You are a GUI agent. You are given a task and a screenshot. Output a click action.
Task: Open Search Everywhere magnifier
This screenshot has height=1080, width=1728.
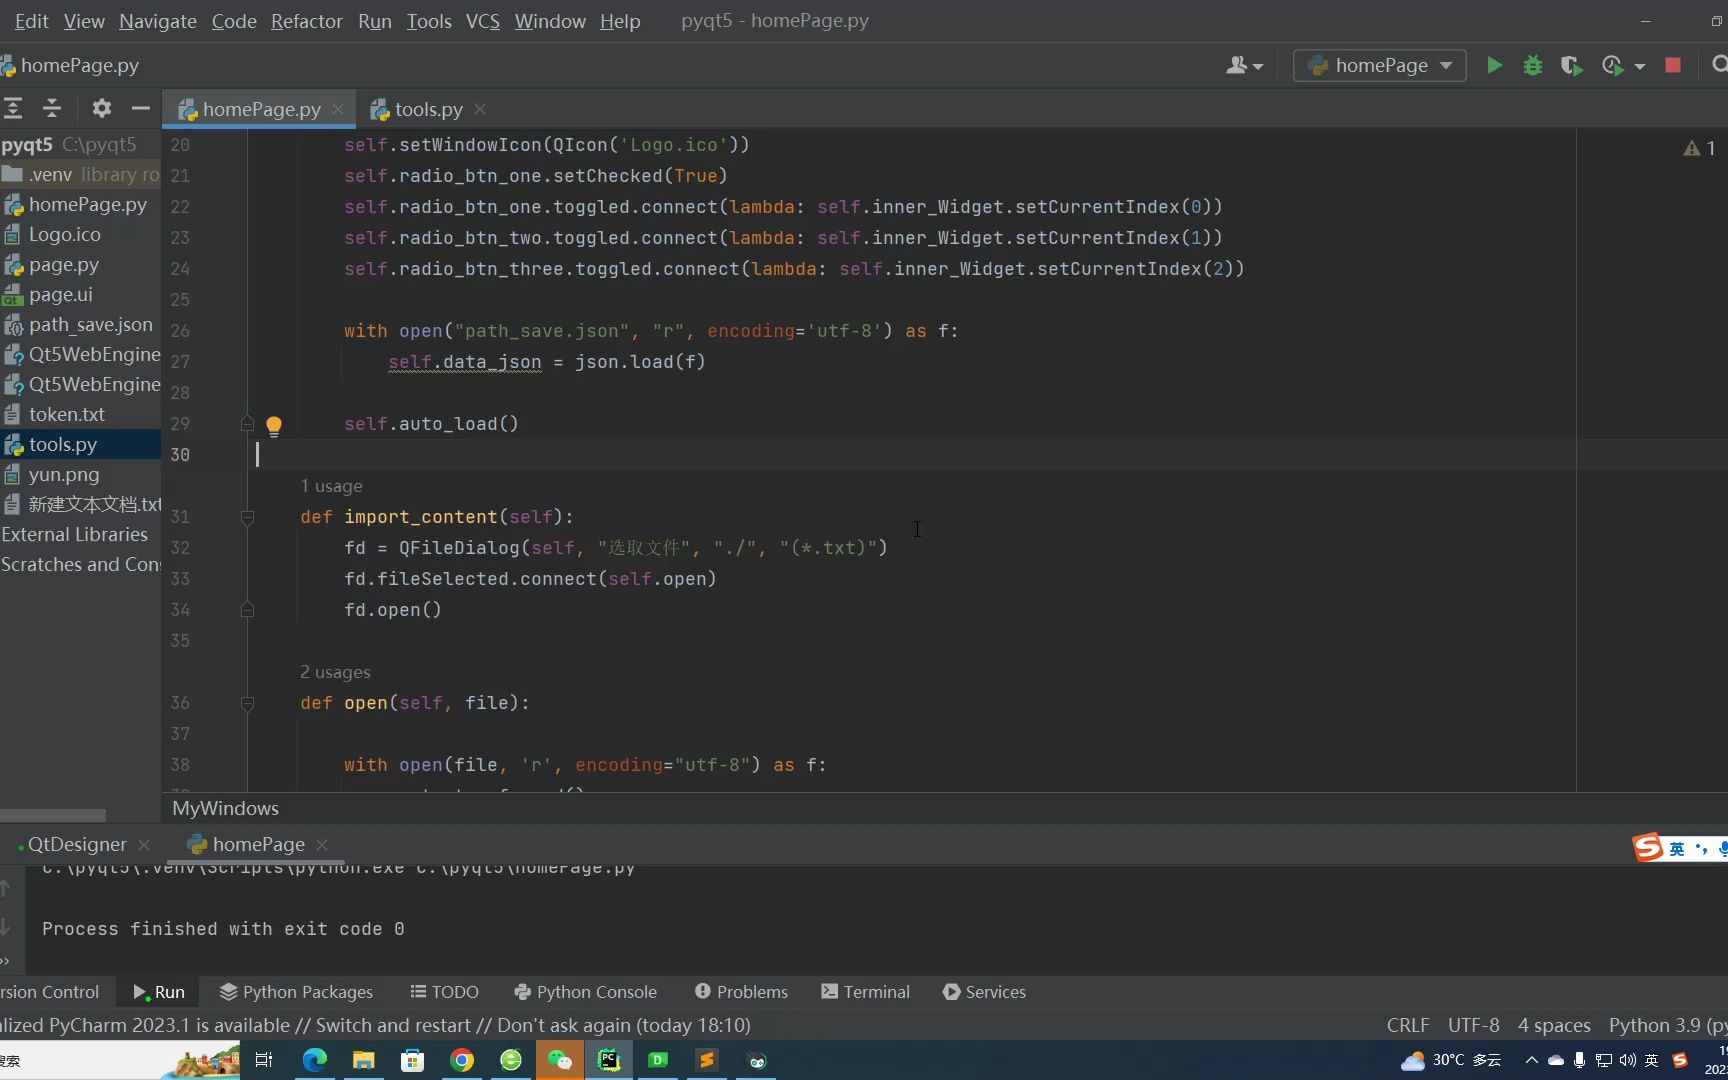click(1719, 65)
